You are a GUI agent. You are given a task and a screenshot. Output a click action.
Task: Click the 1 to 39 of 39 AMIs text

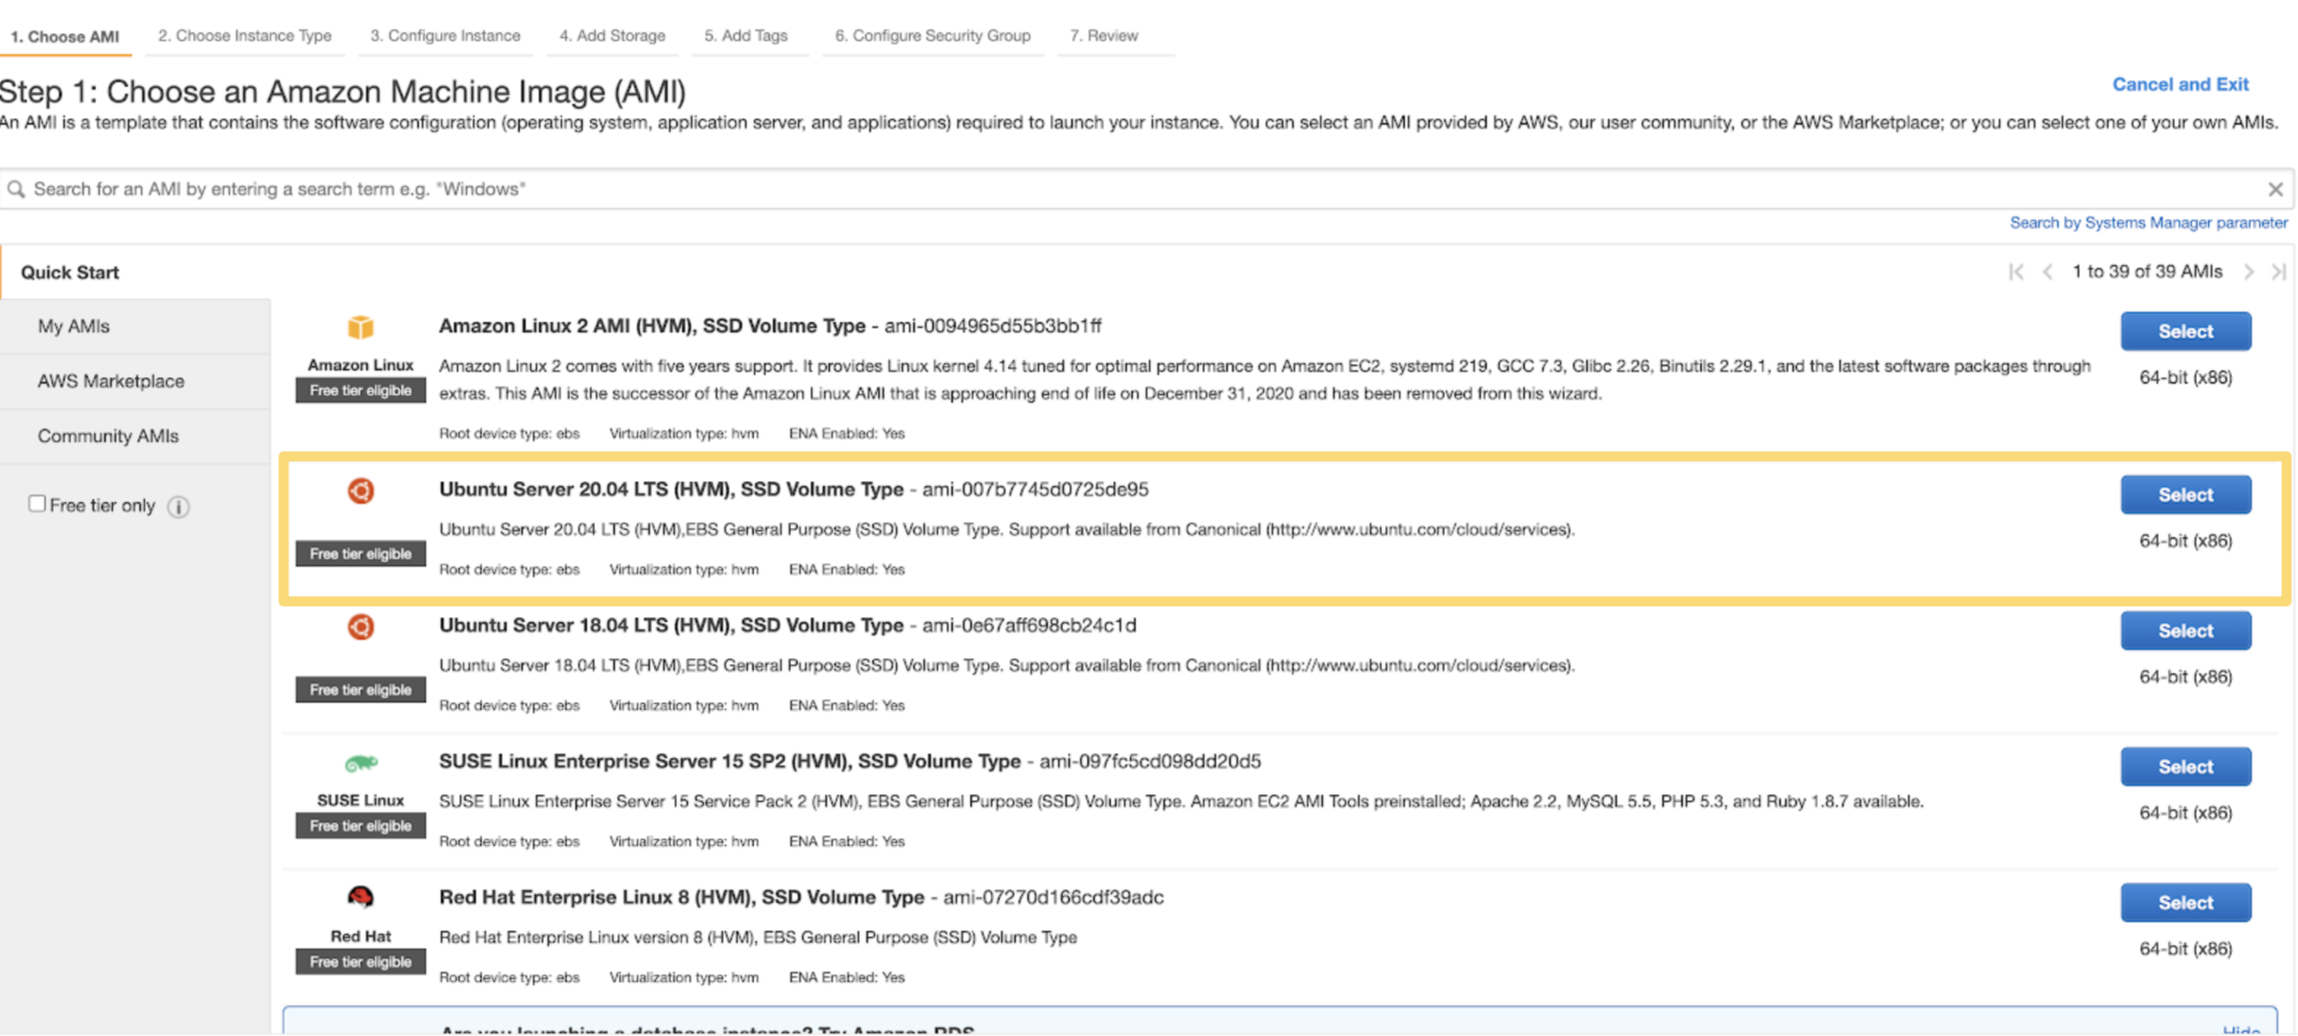point(2147,272)
